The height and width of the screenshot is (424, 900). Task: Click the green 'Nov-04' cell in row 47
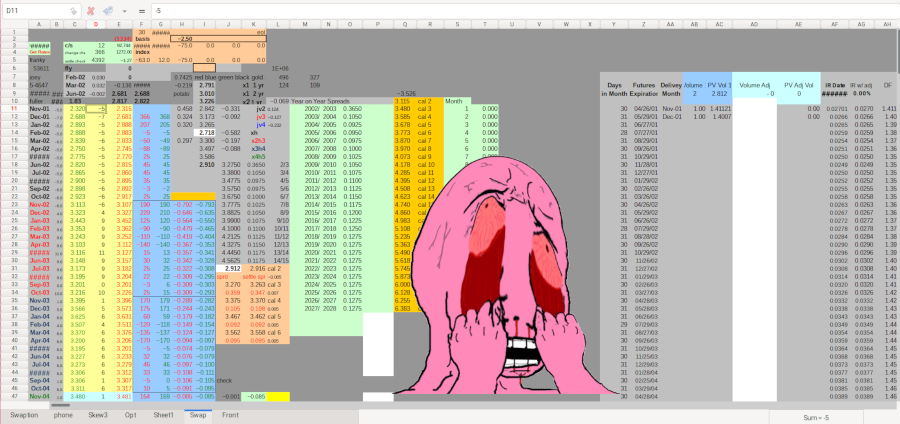[x=39, y=396]
